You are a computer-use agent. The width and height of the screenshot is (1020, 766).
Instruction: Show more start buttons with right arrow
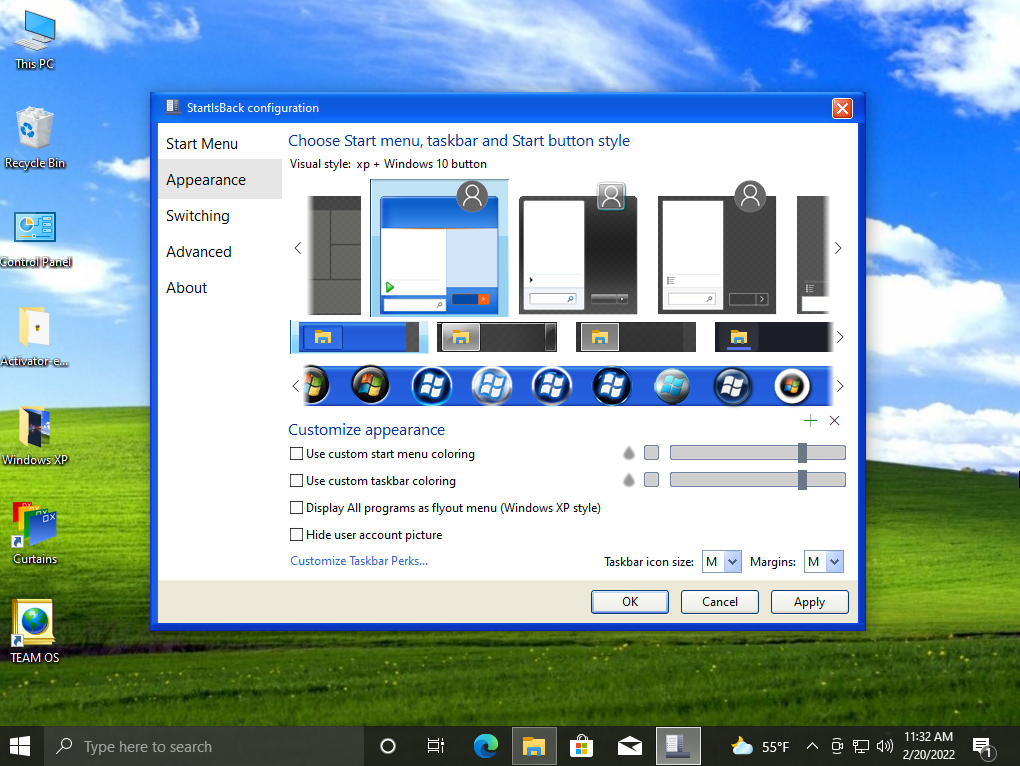(x=840, y=386)
